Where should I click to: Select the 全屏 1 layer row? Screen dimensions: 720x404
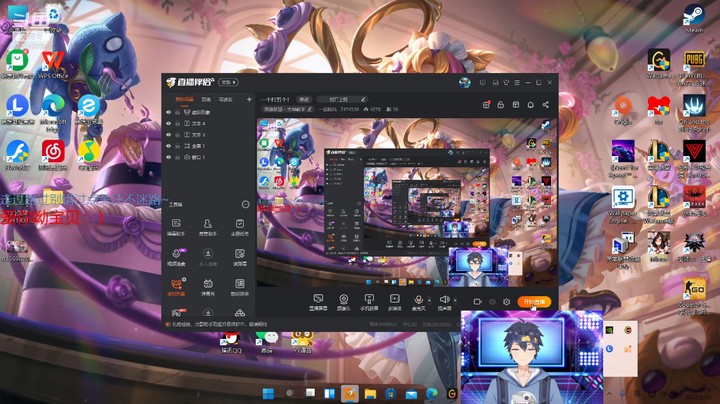[209, 146]
